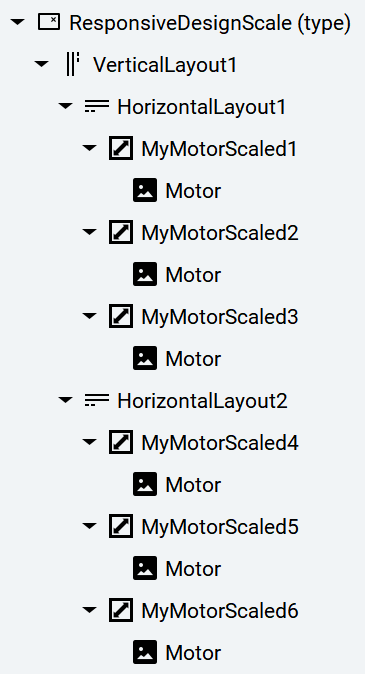Select the Motor label under MyMotorScaled4
The height and width of the screenshot is (674, 365).
pos(193,485)
